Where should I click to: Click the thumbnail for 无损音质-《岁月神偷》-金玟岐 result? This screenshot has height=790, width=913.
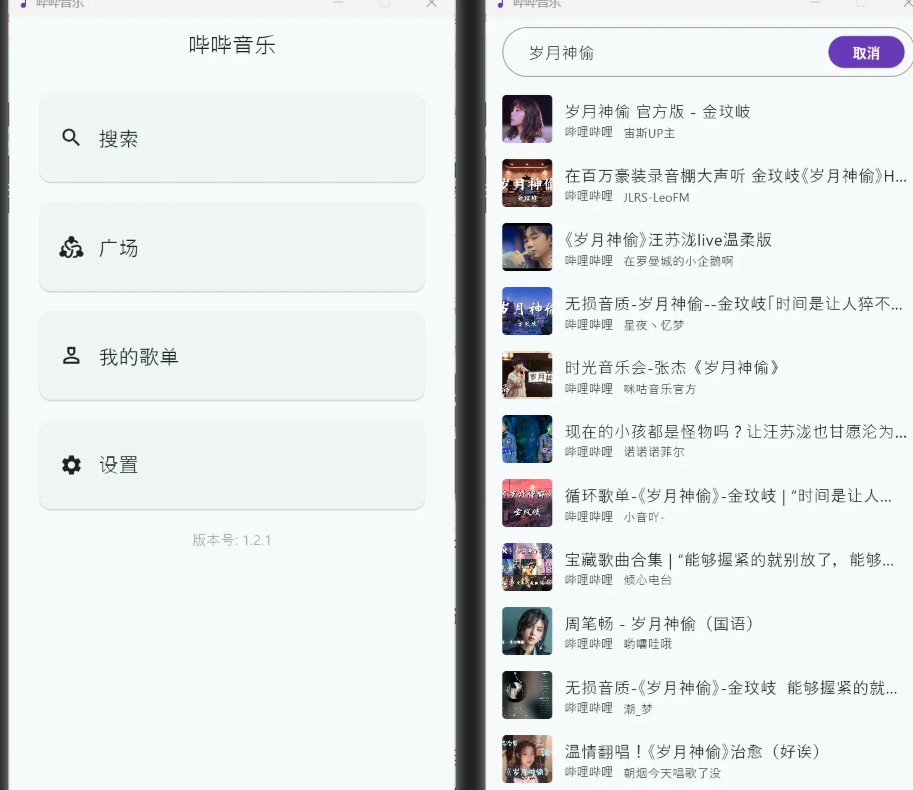pos(527,695)
